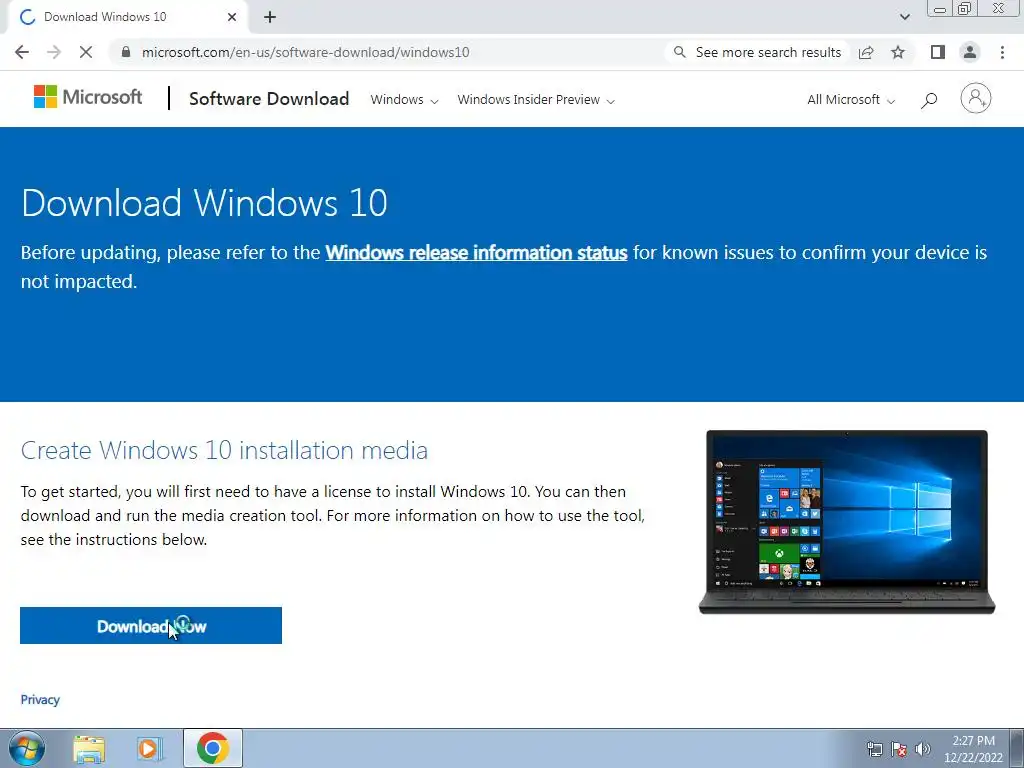Expand the Windows menu dropdown
1024x768 pixels.
(404, 99)
